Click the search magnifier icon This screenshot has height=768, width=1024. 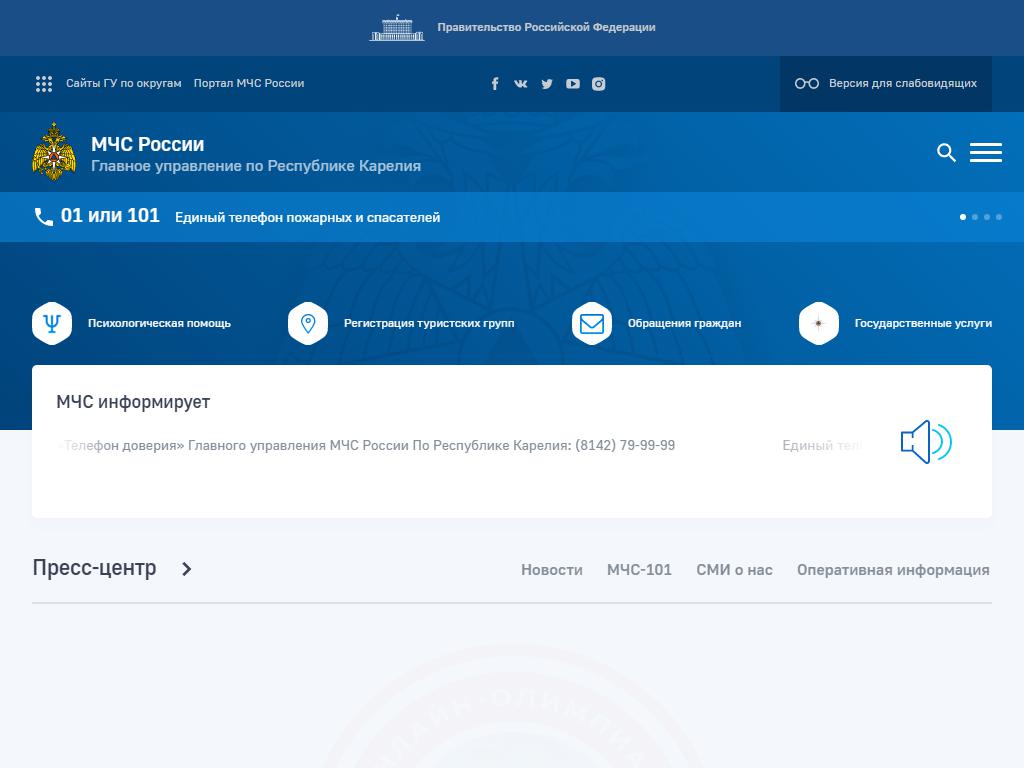[946, 152]
